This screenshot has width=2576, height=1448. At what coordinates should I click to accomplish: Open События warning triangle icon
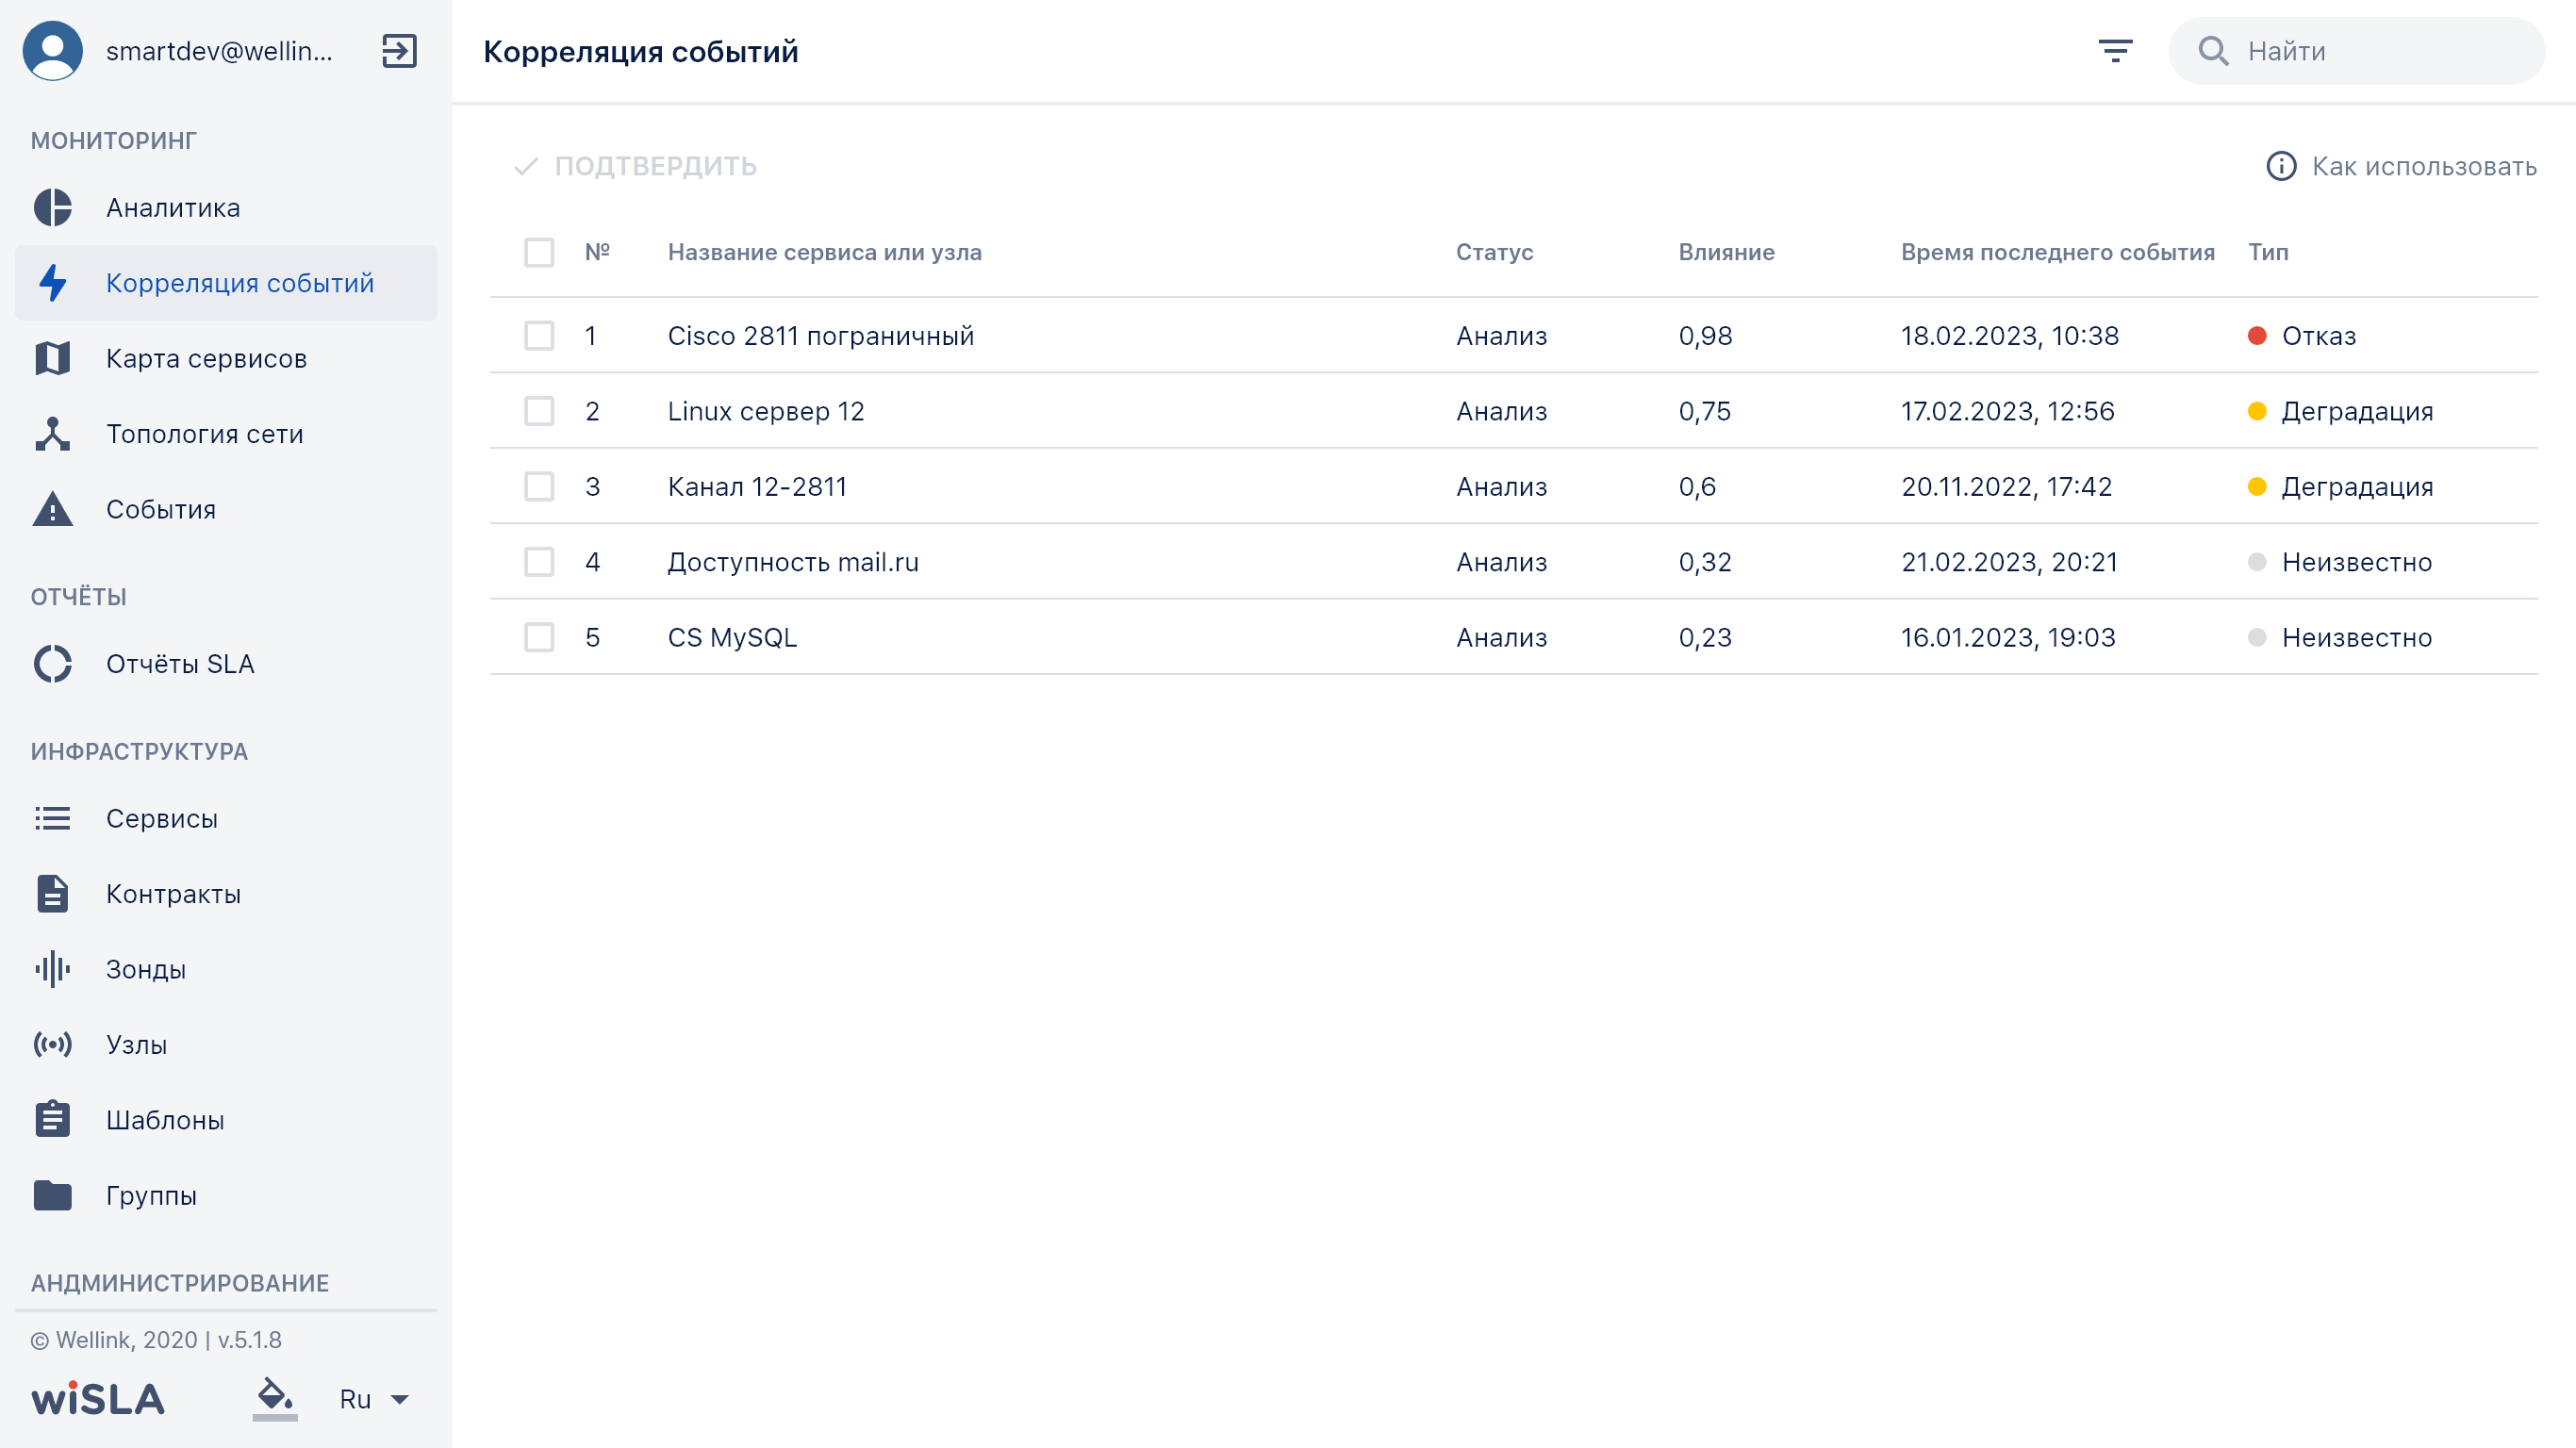click(53, 509)
